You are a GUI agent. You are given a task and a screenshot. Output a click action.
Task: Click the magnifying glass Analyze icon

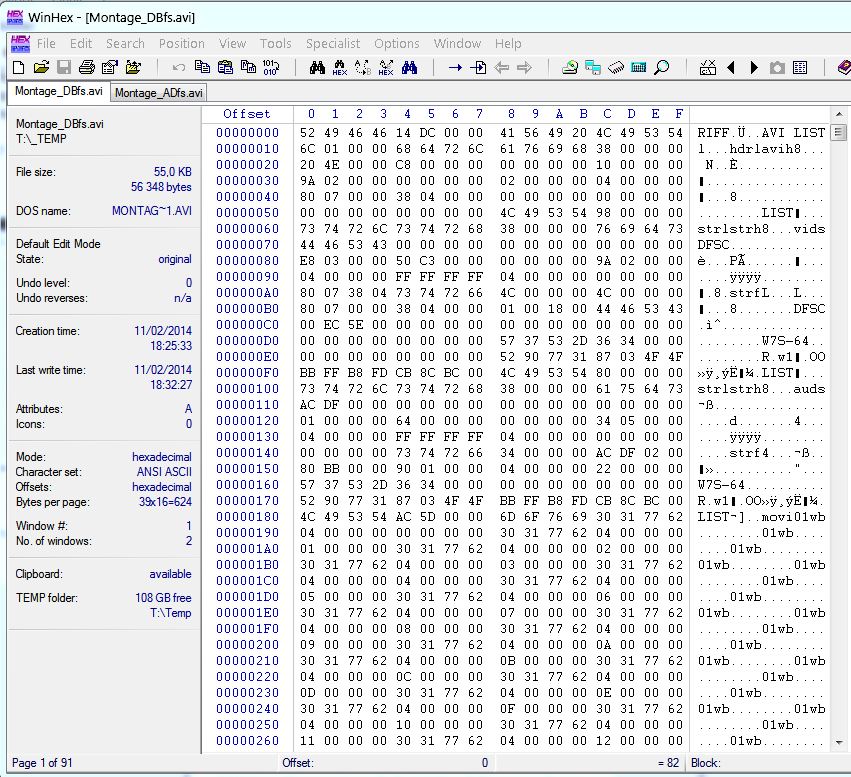point(662,67)
